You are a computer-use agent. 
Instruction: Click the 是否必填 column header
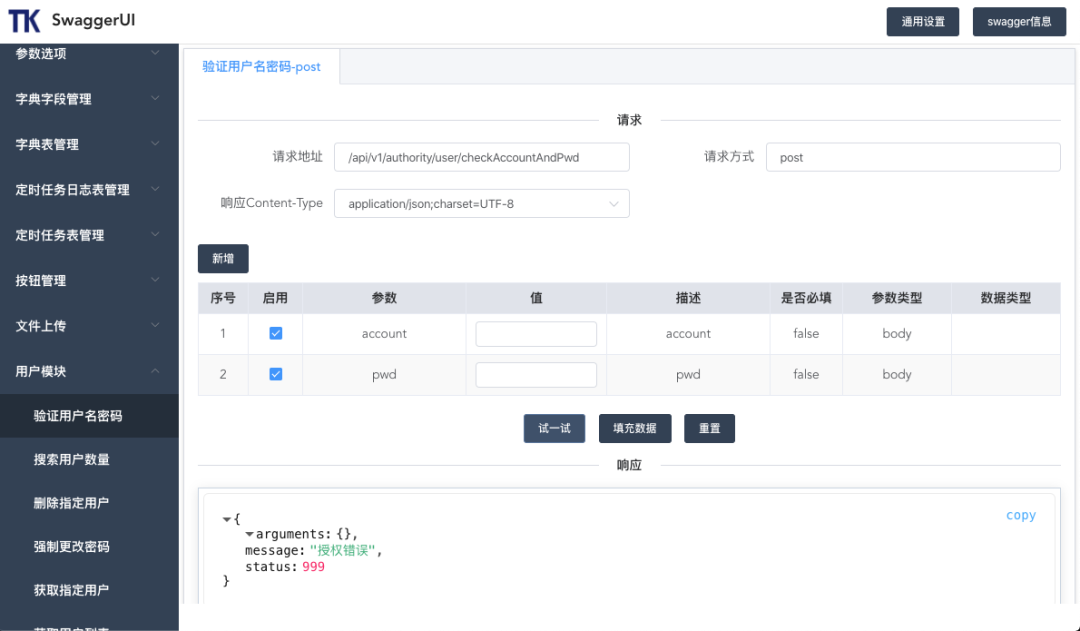[x=806, y=298]
